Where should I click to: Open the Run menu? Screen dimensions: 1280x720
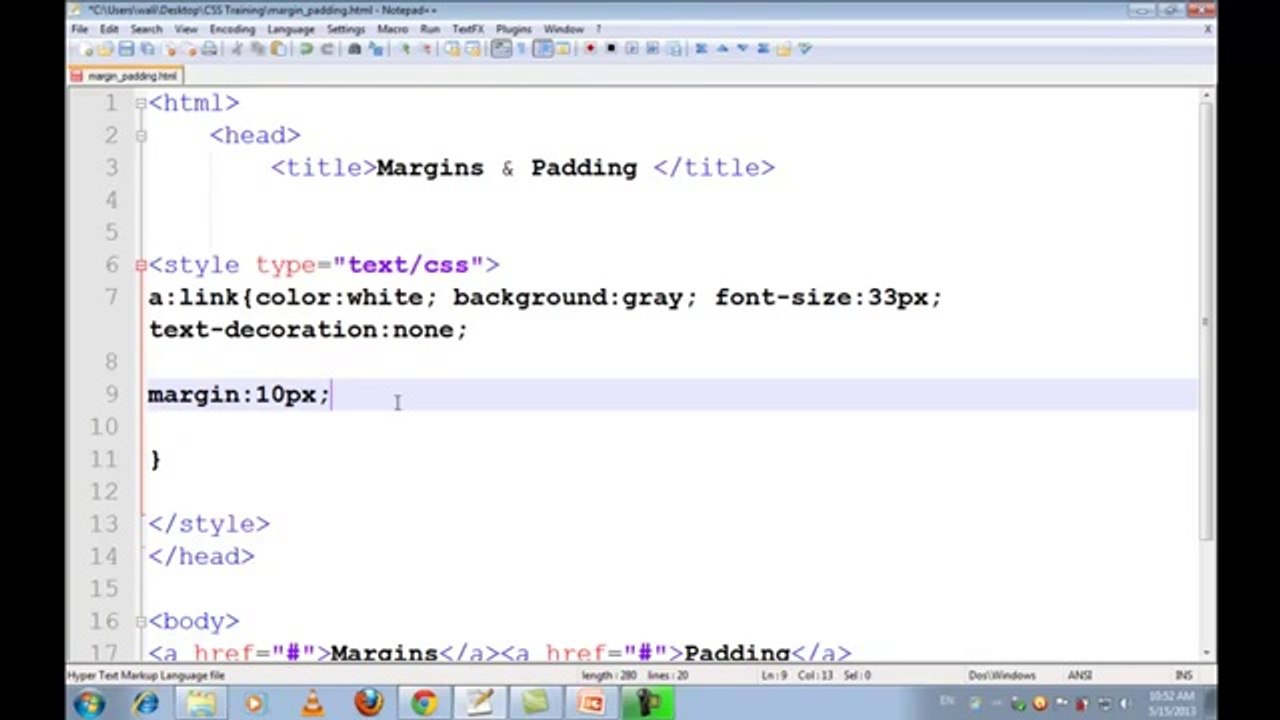coord(430,29)
